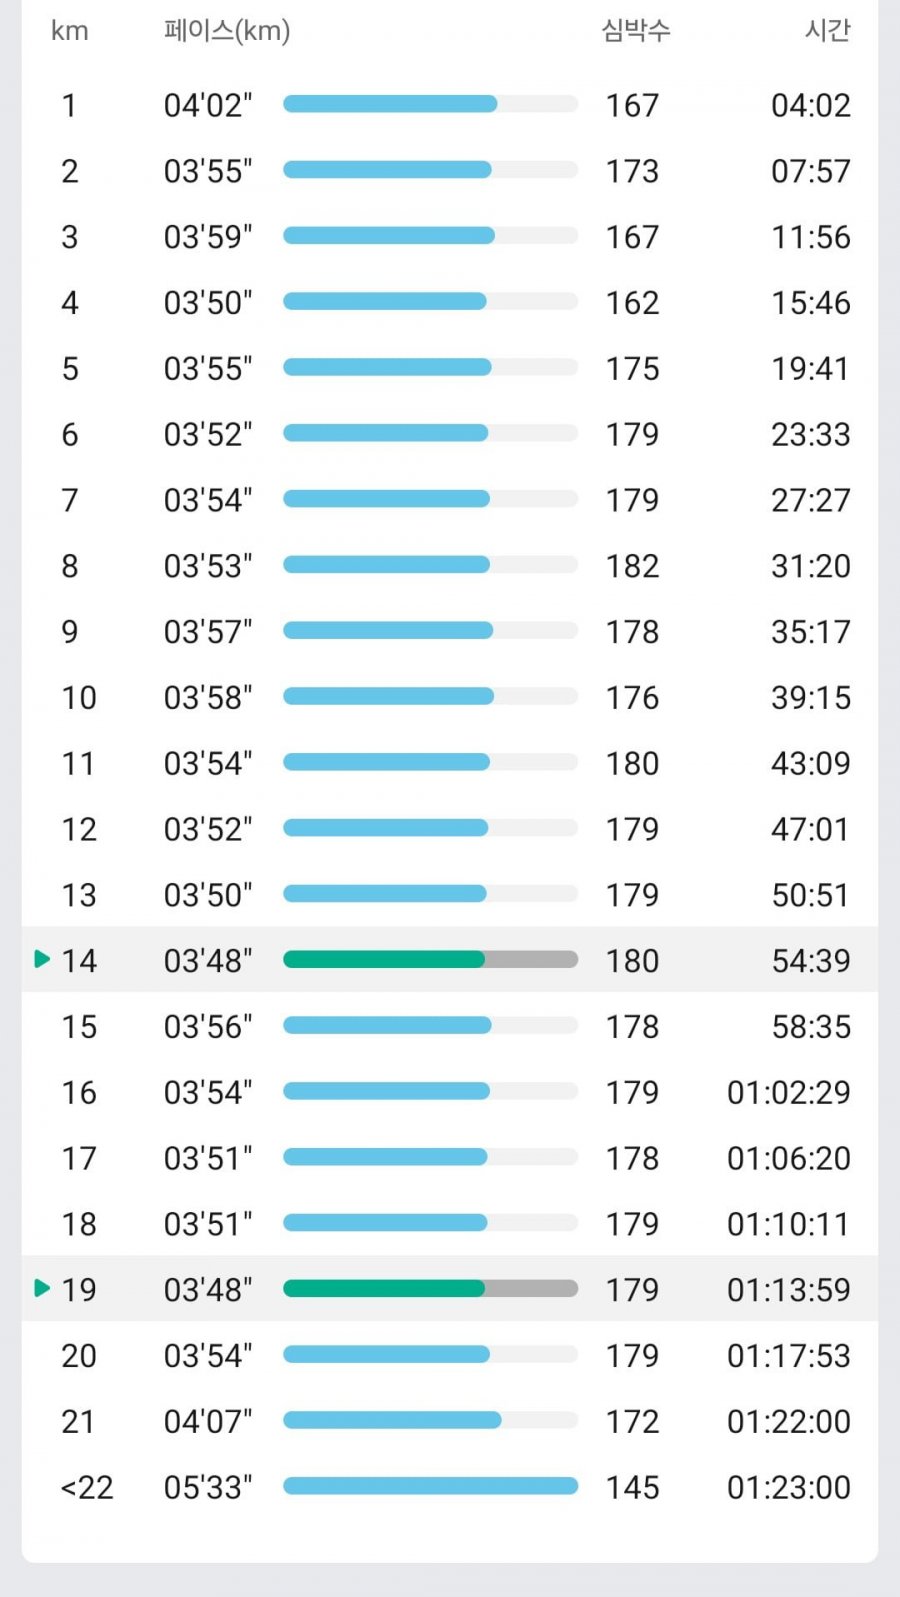This screenshot has width=900, height=1597.
Task: Tap the km column header
Action: pyautogui.click(x=70, y=31)
